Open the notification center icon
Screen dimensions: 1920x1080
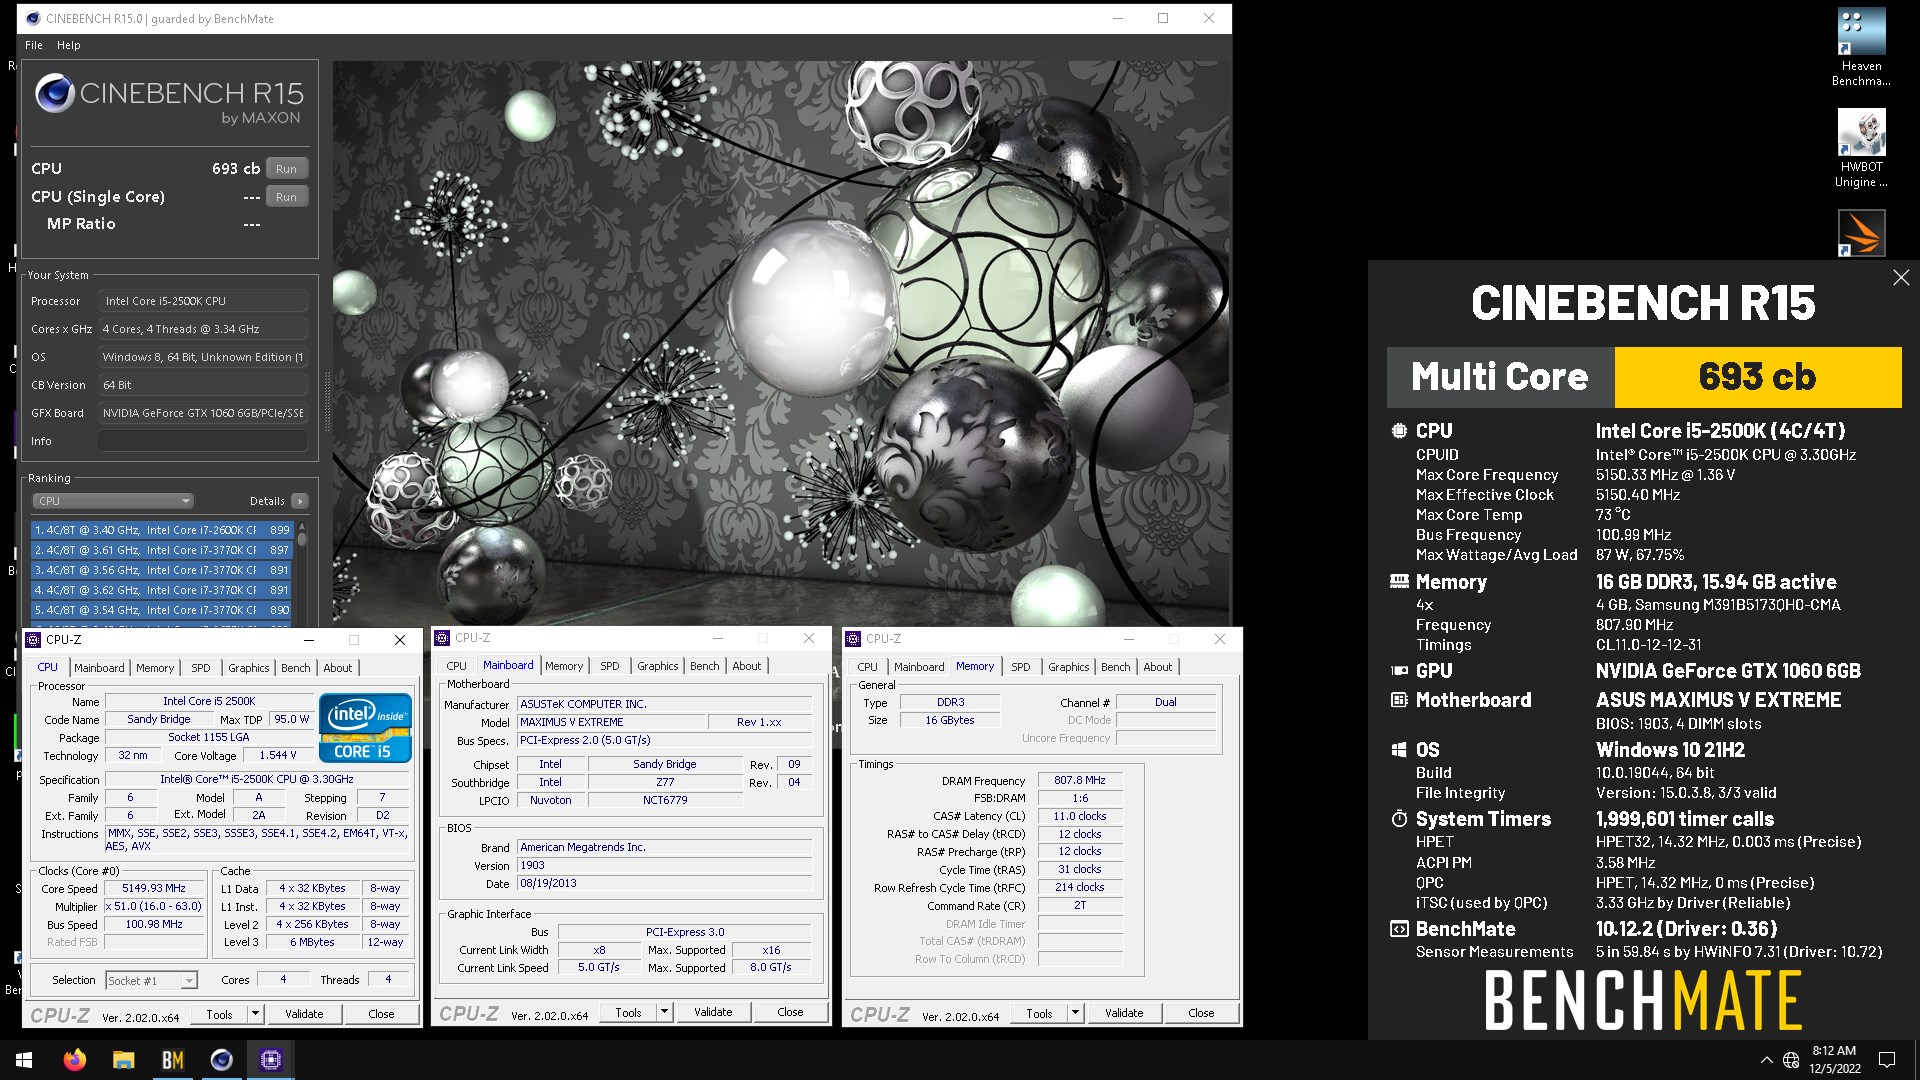point(1887,1060)
